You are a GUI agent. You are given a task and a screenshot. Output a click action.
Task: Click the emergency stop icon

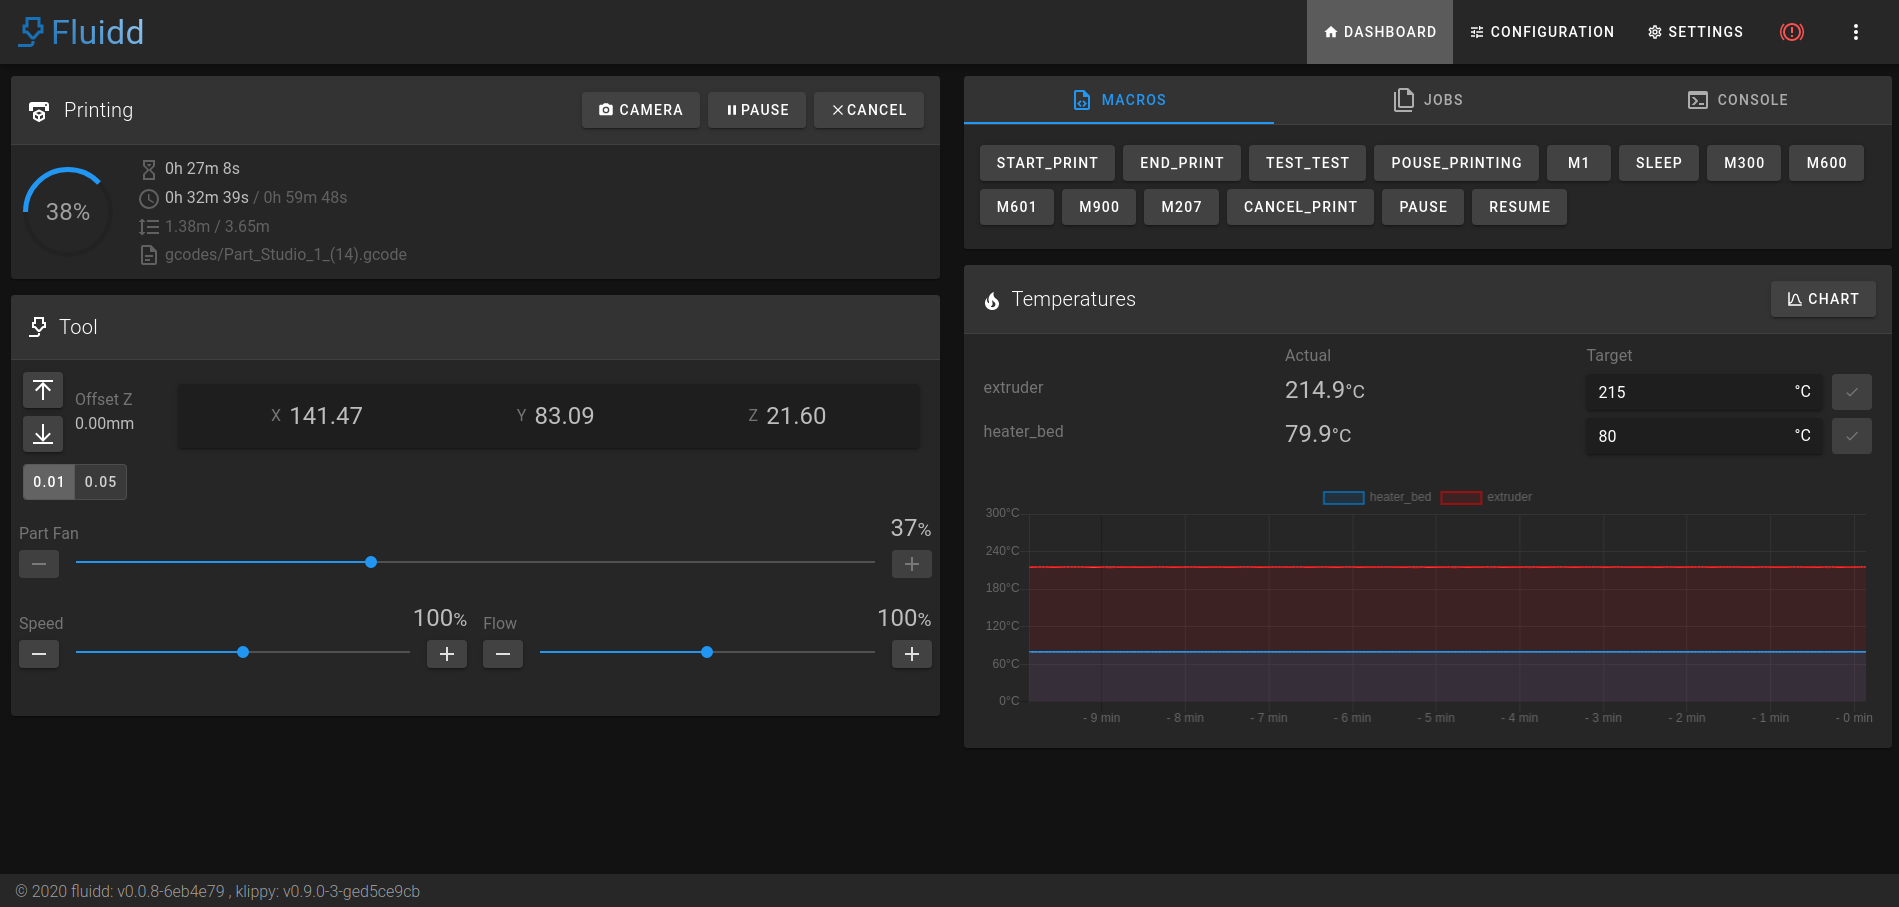pos(1791,32)
